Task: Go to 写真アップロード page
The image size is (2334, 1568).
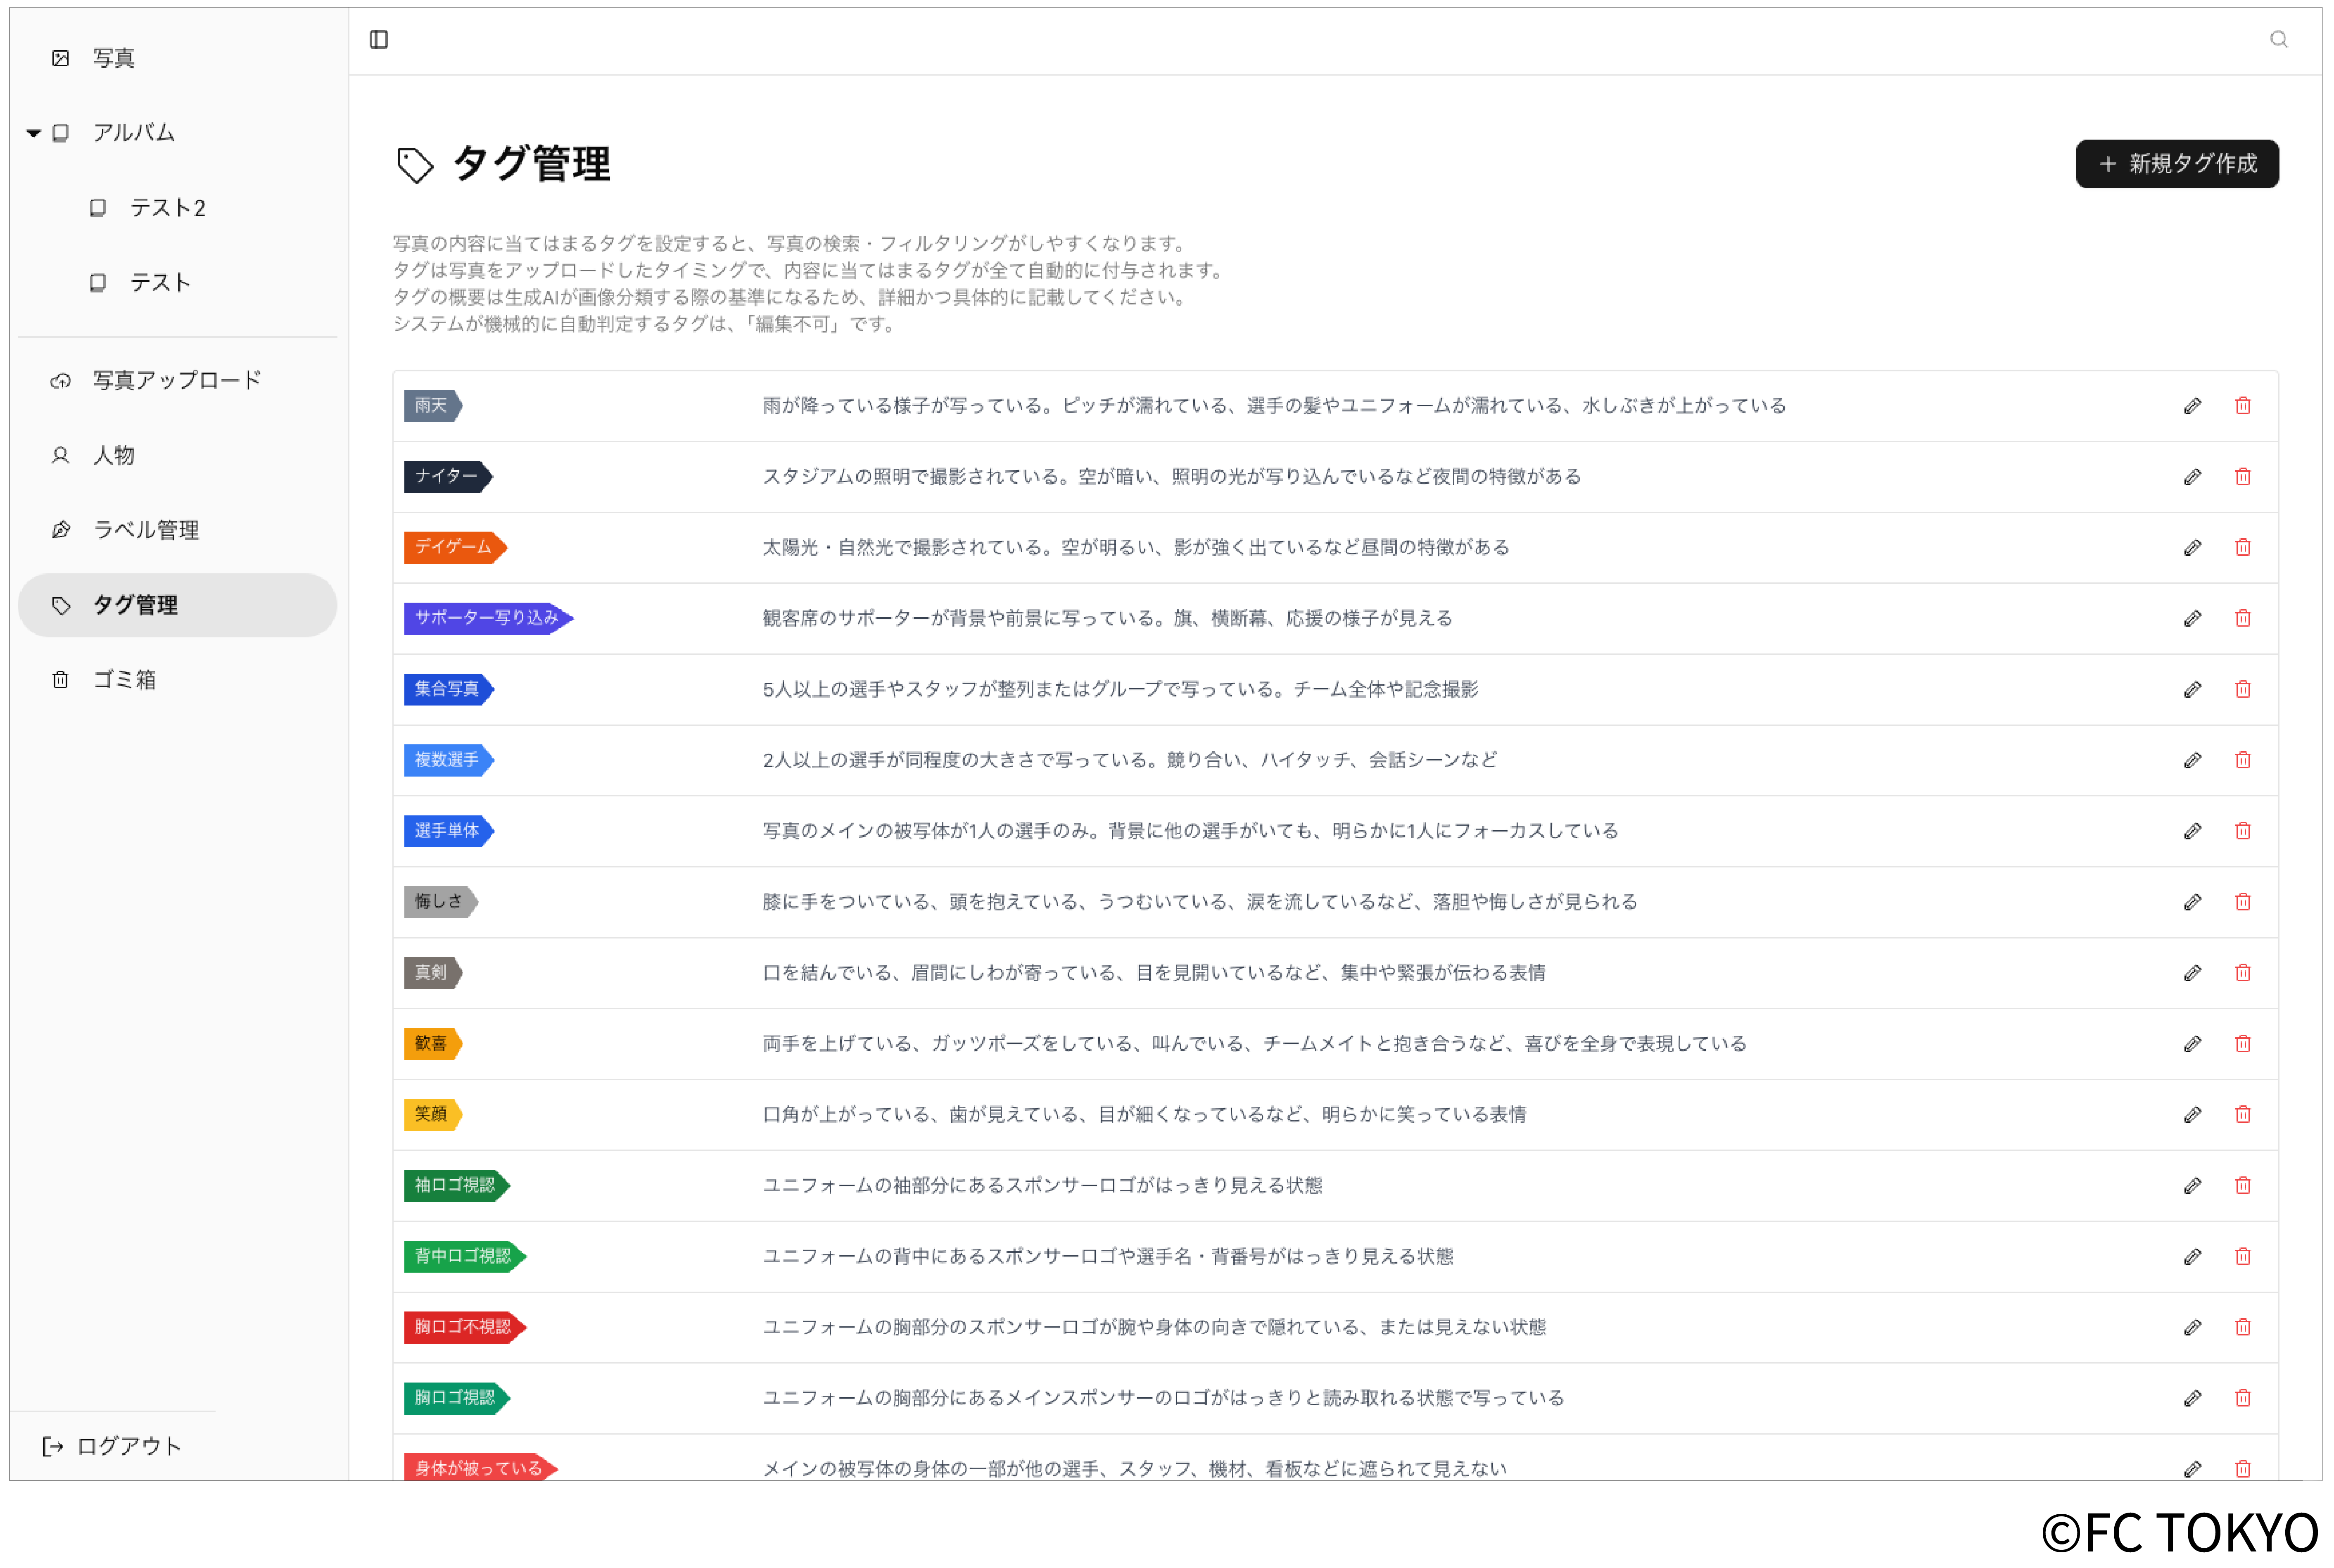Action: [x=177, y=380]
